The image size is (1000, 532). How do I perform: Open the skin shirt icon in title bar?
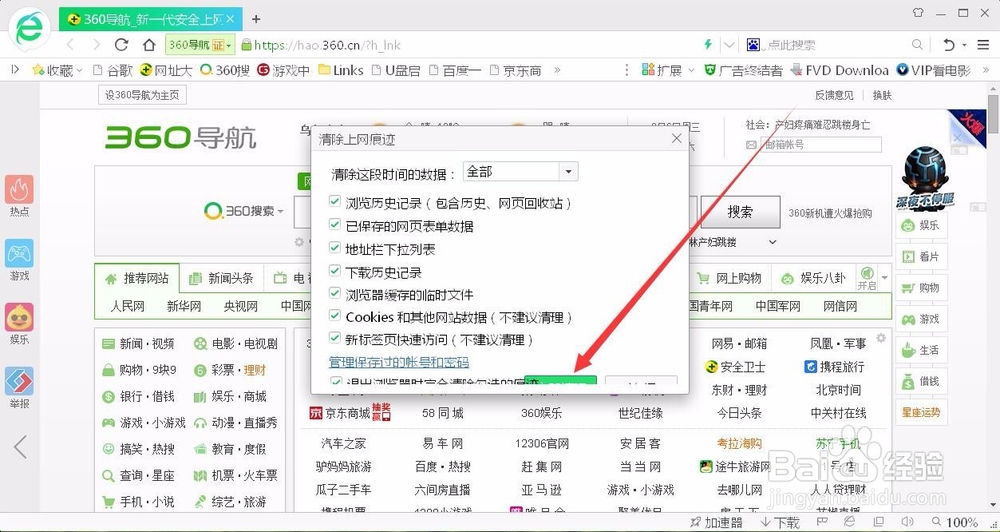(x=919, y=12)
